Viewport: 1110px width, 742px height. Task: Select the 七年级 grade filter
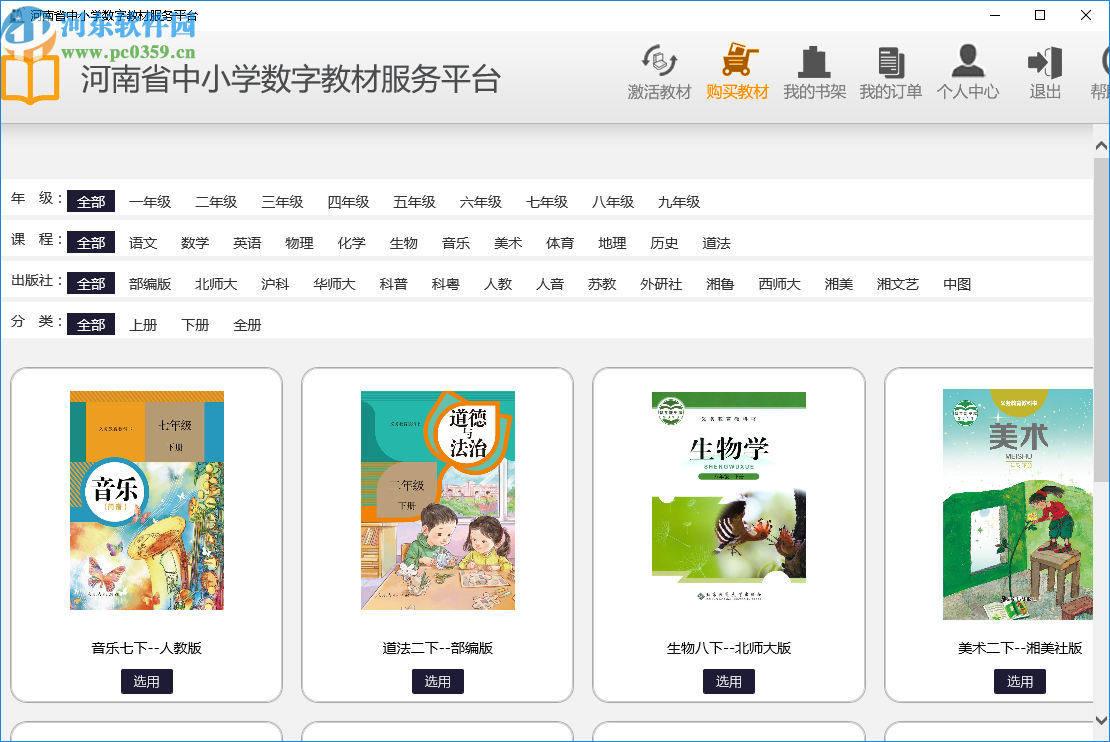click(x=546, y=201)
